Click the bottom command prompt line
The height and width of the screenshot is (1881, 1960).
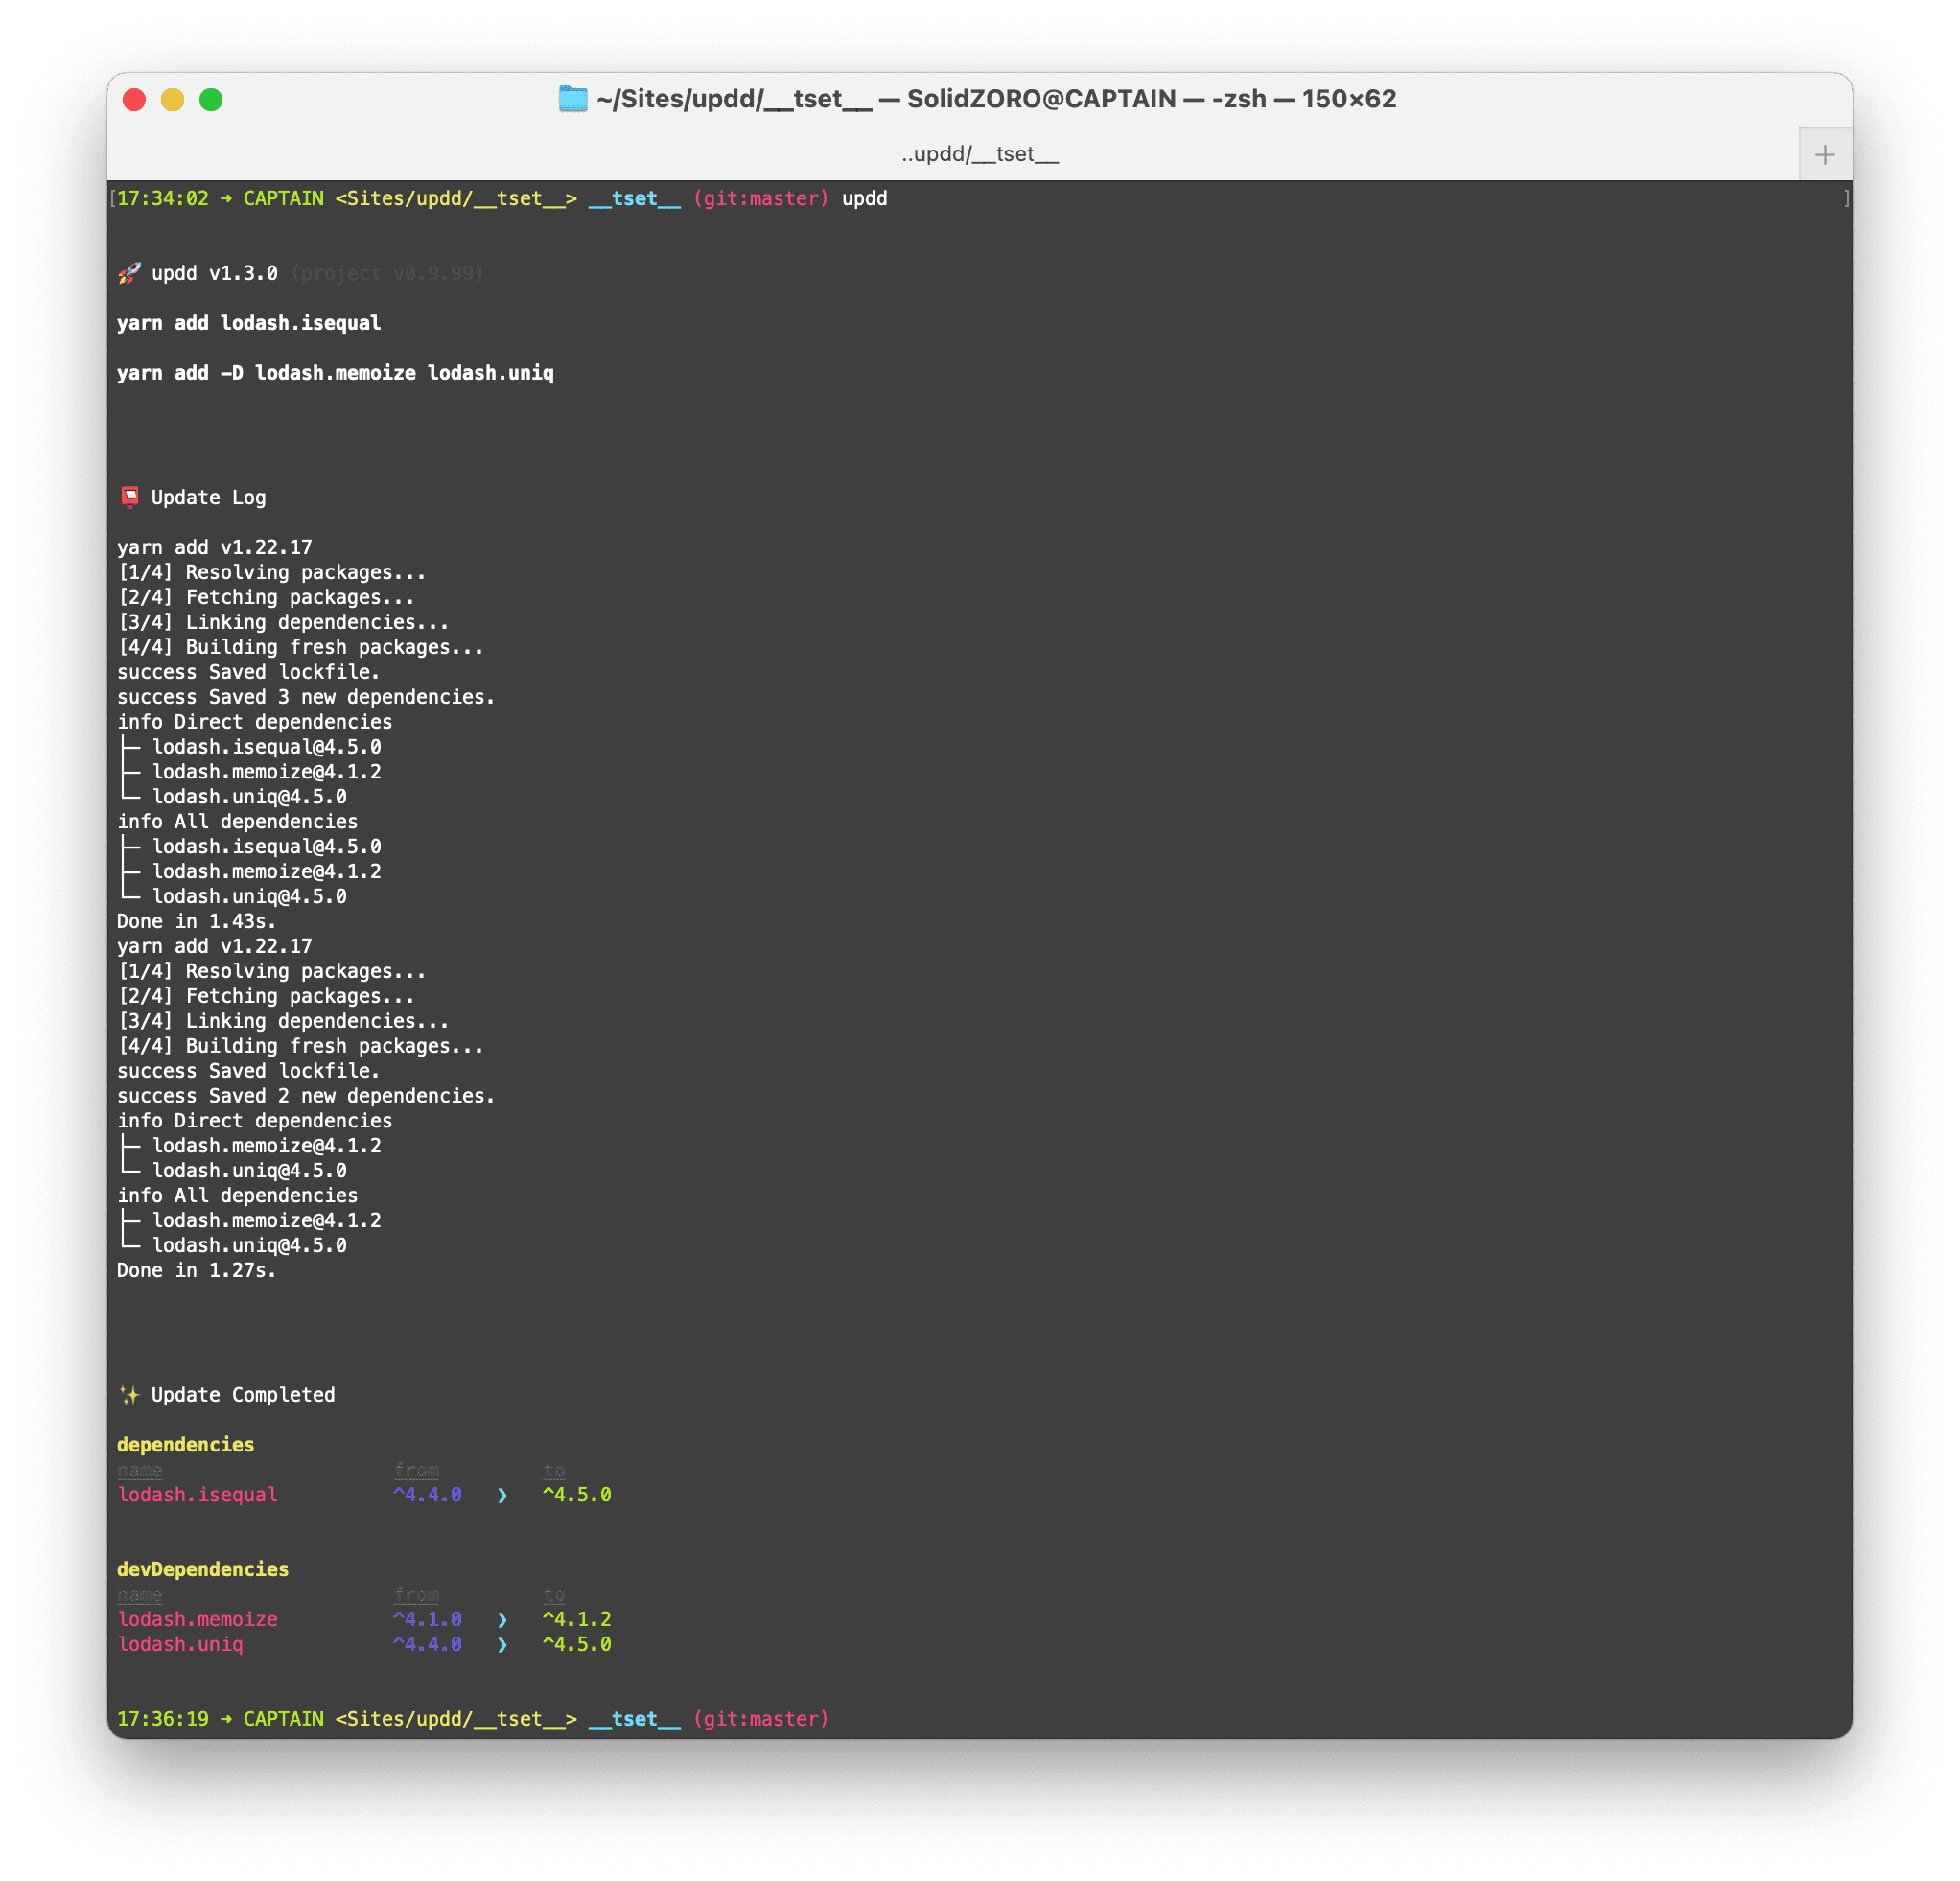(472, 1719)
